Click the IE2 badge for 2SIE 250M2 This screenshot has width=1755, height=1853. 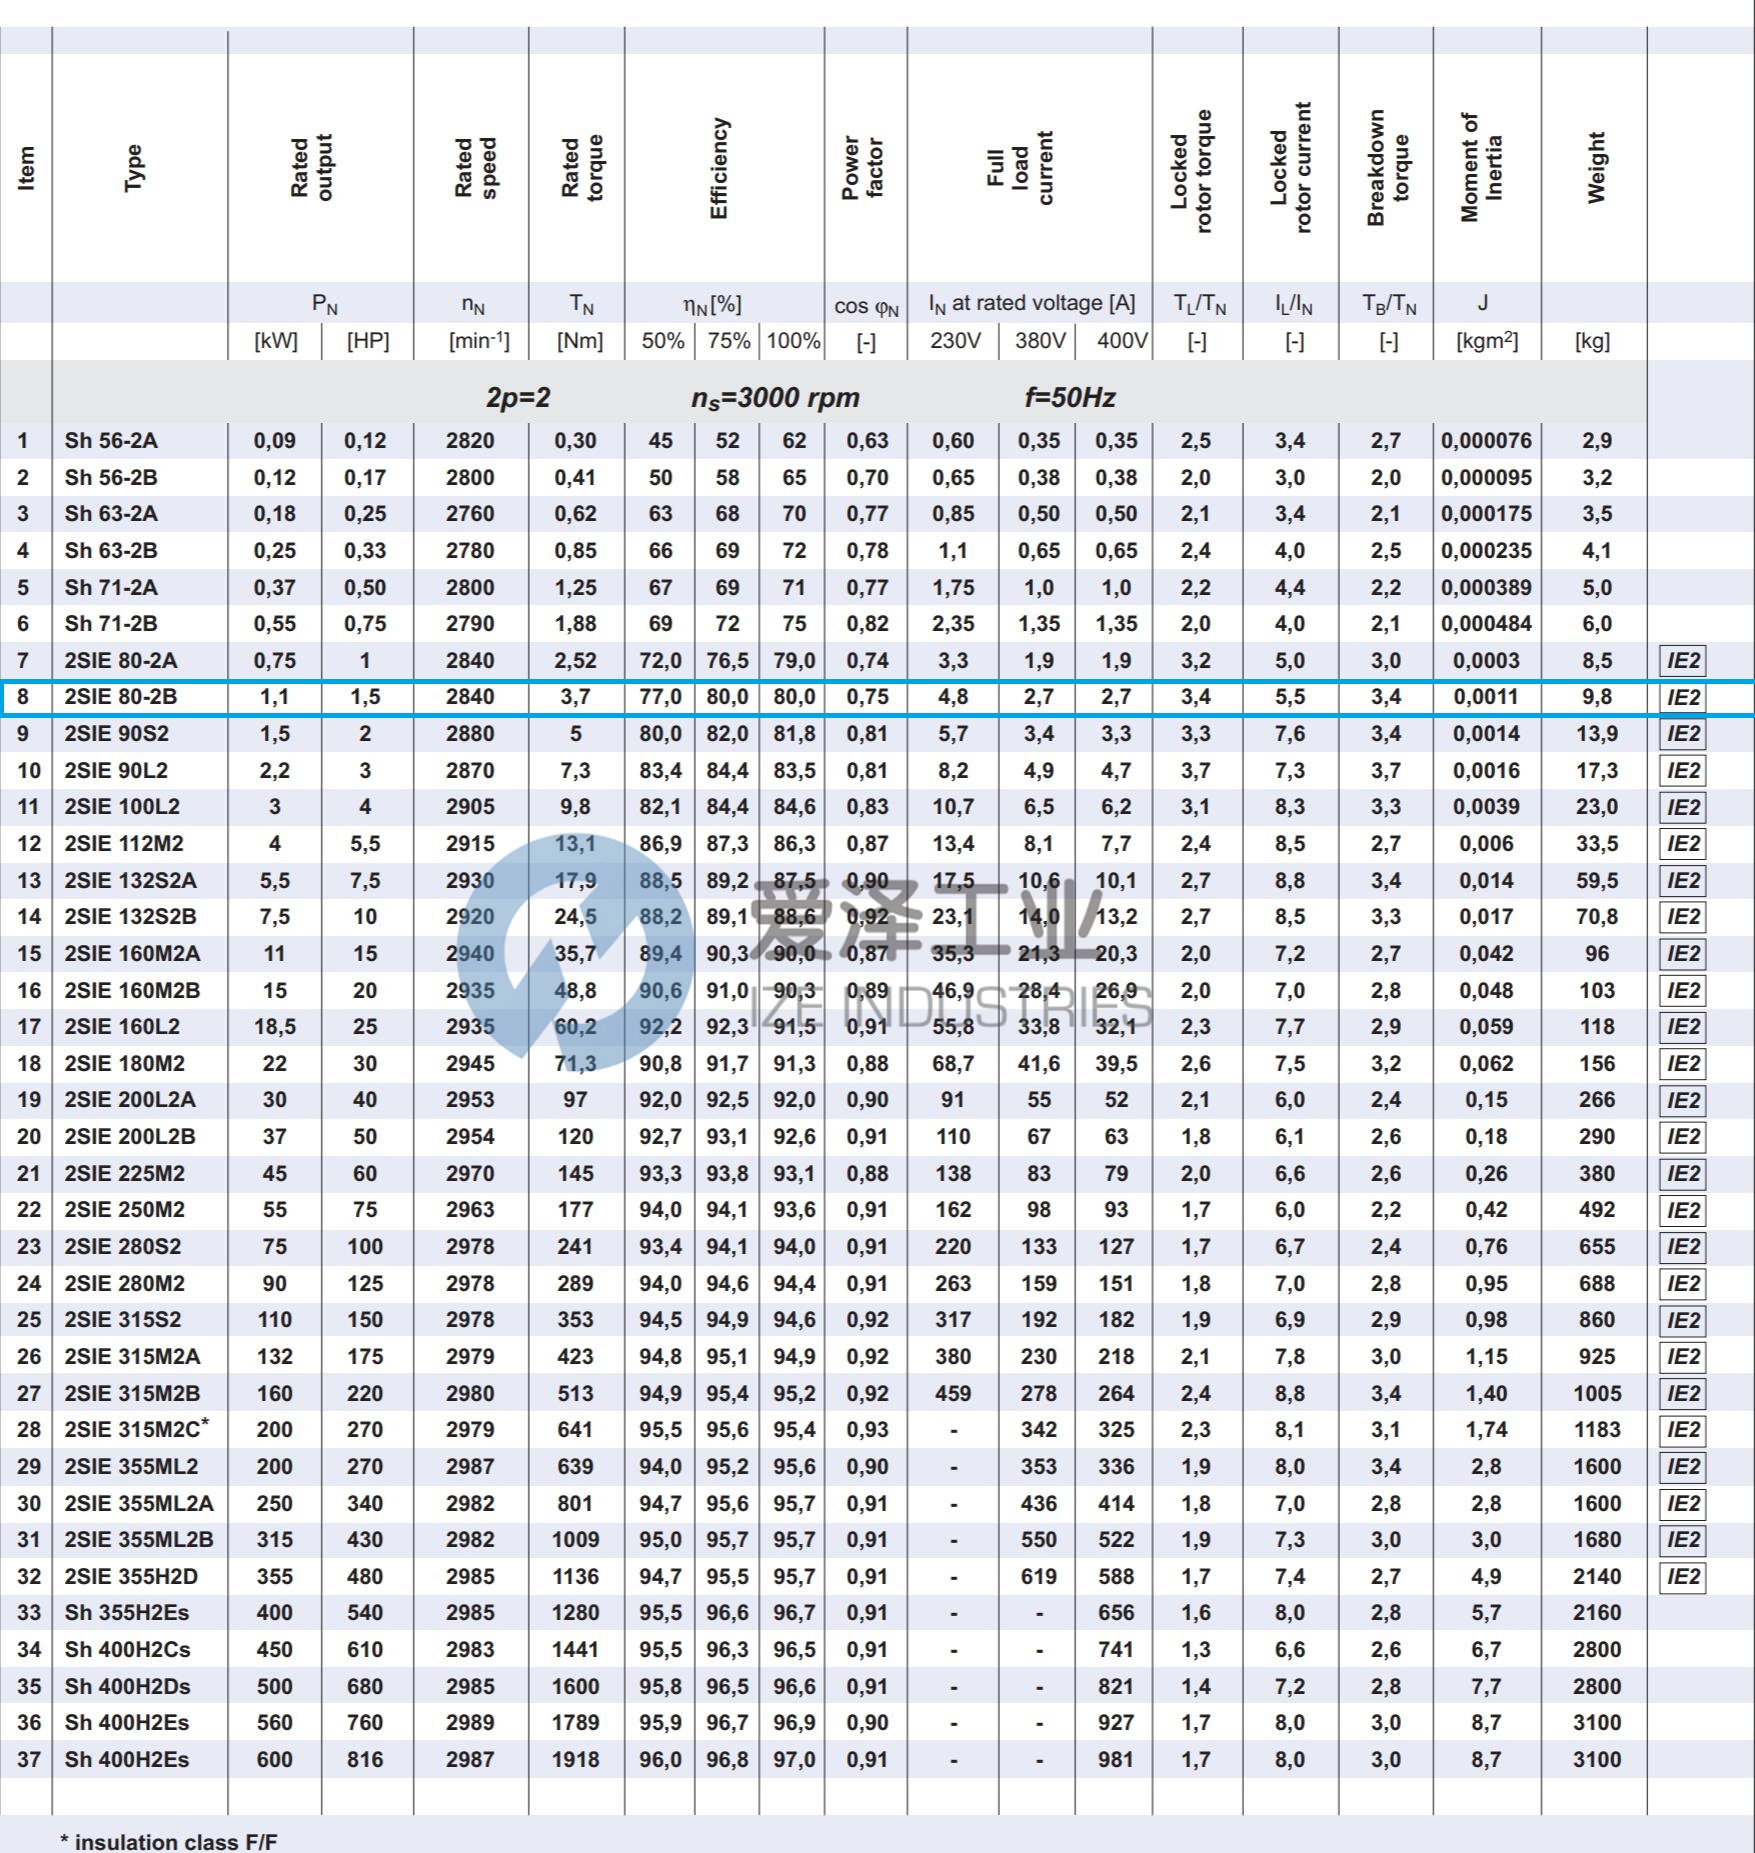[x=1682, y=1211]
